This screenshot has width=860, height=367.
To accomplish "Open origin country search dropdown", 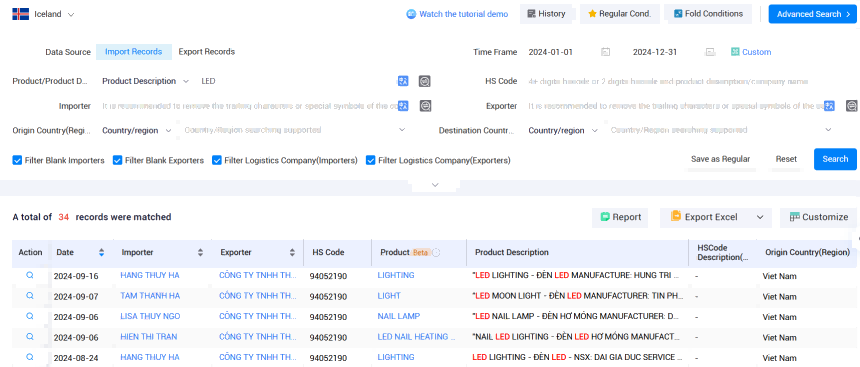I will tap(295, 130).
